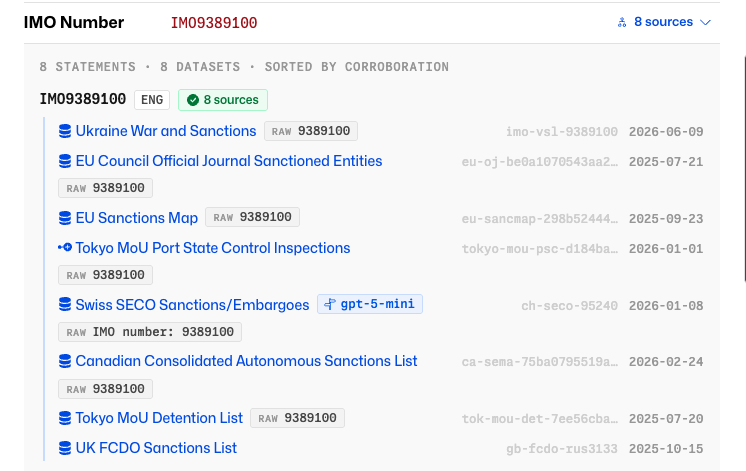Click the IMO Number field label
Image resolution: width=746 pixels, height=471 pixels.
[x=74, y=22]
